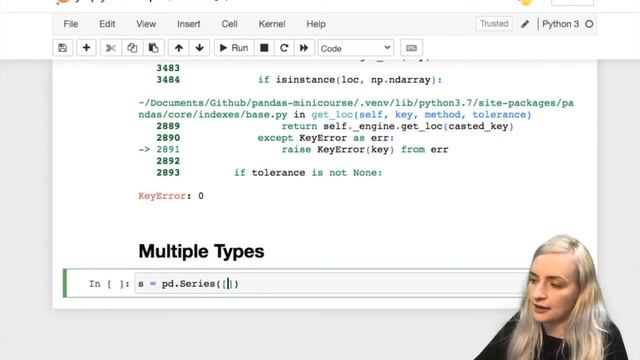This screenshot has width=640, height=360.
Task: Interrupt the kernel with stop icon
Action: (x=264, y=48)
